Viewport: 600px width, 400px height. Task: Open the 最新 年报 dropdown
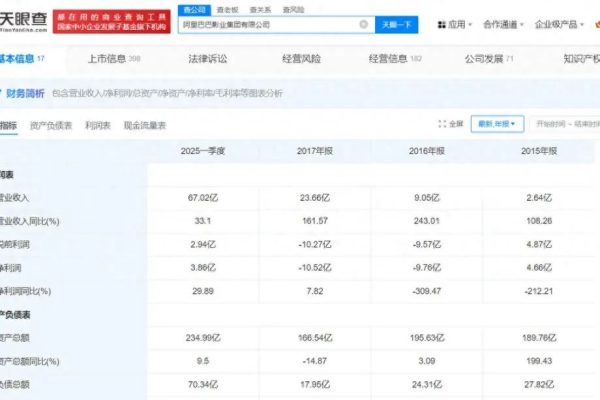click(x=497, y=124)
